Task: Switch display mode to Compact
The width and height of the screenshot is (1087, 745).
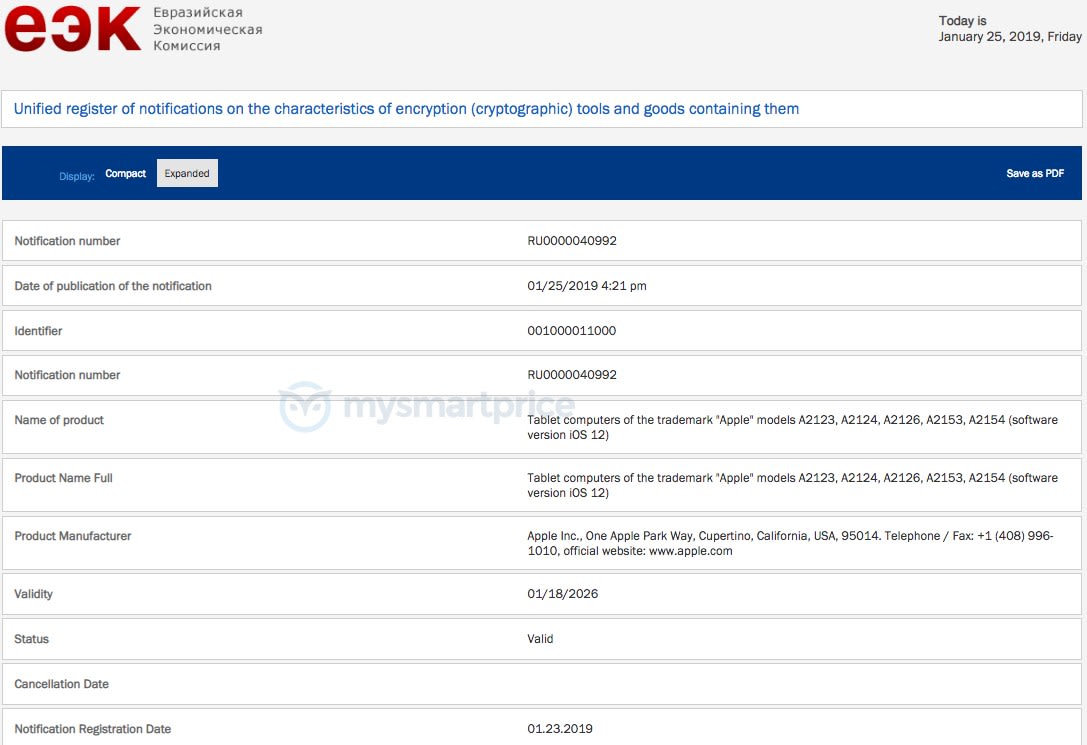Action: [x=125, y=173]
